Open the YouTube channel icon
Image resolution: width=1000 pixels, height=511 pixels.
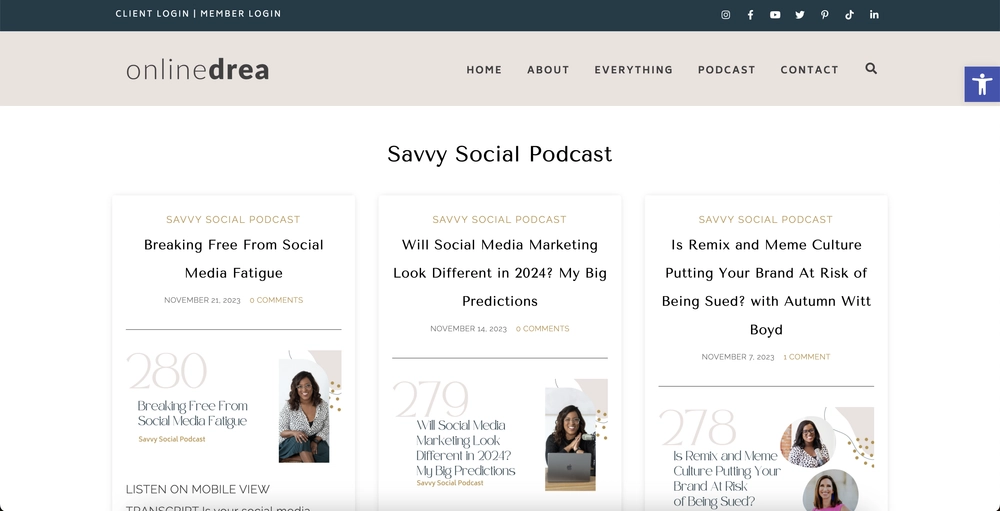775,15
